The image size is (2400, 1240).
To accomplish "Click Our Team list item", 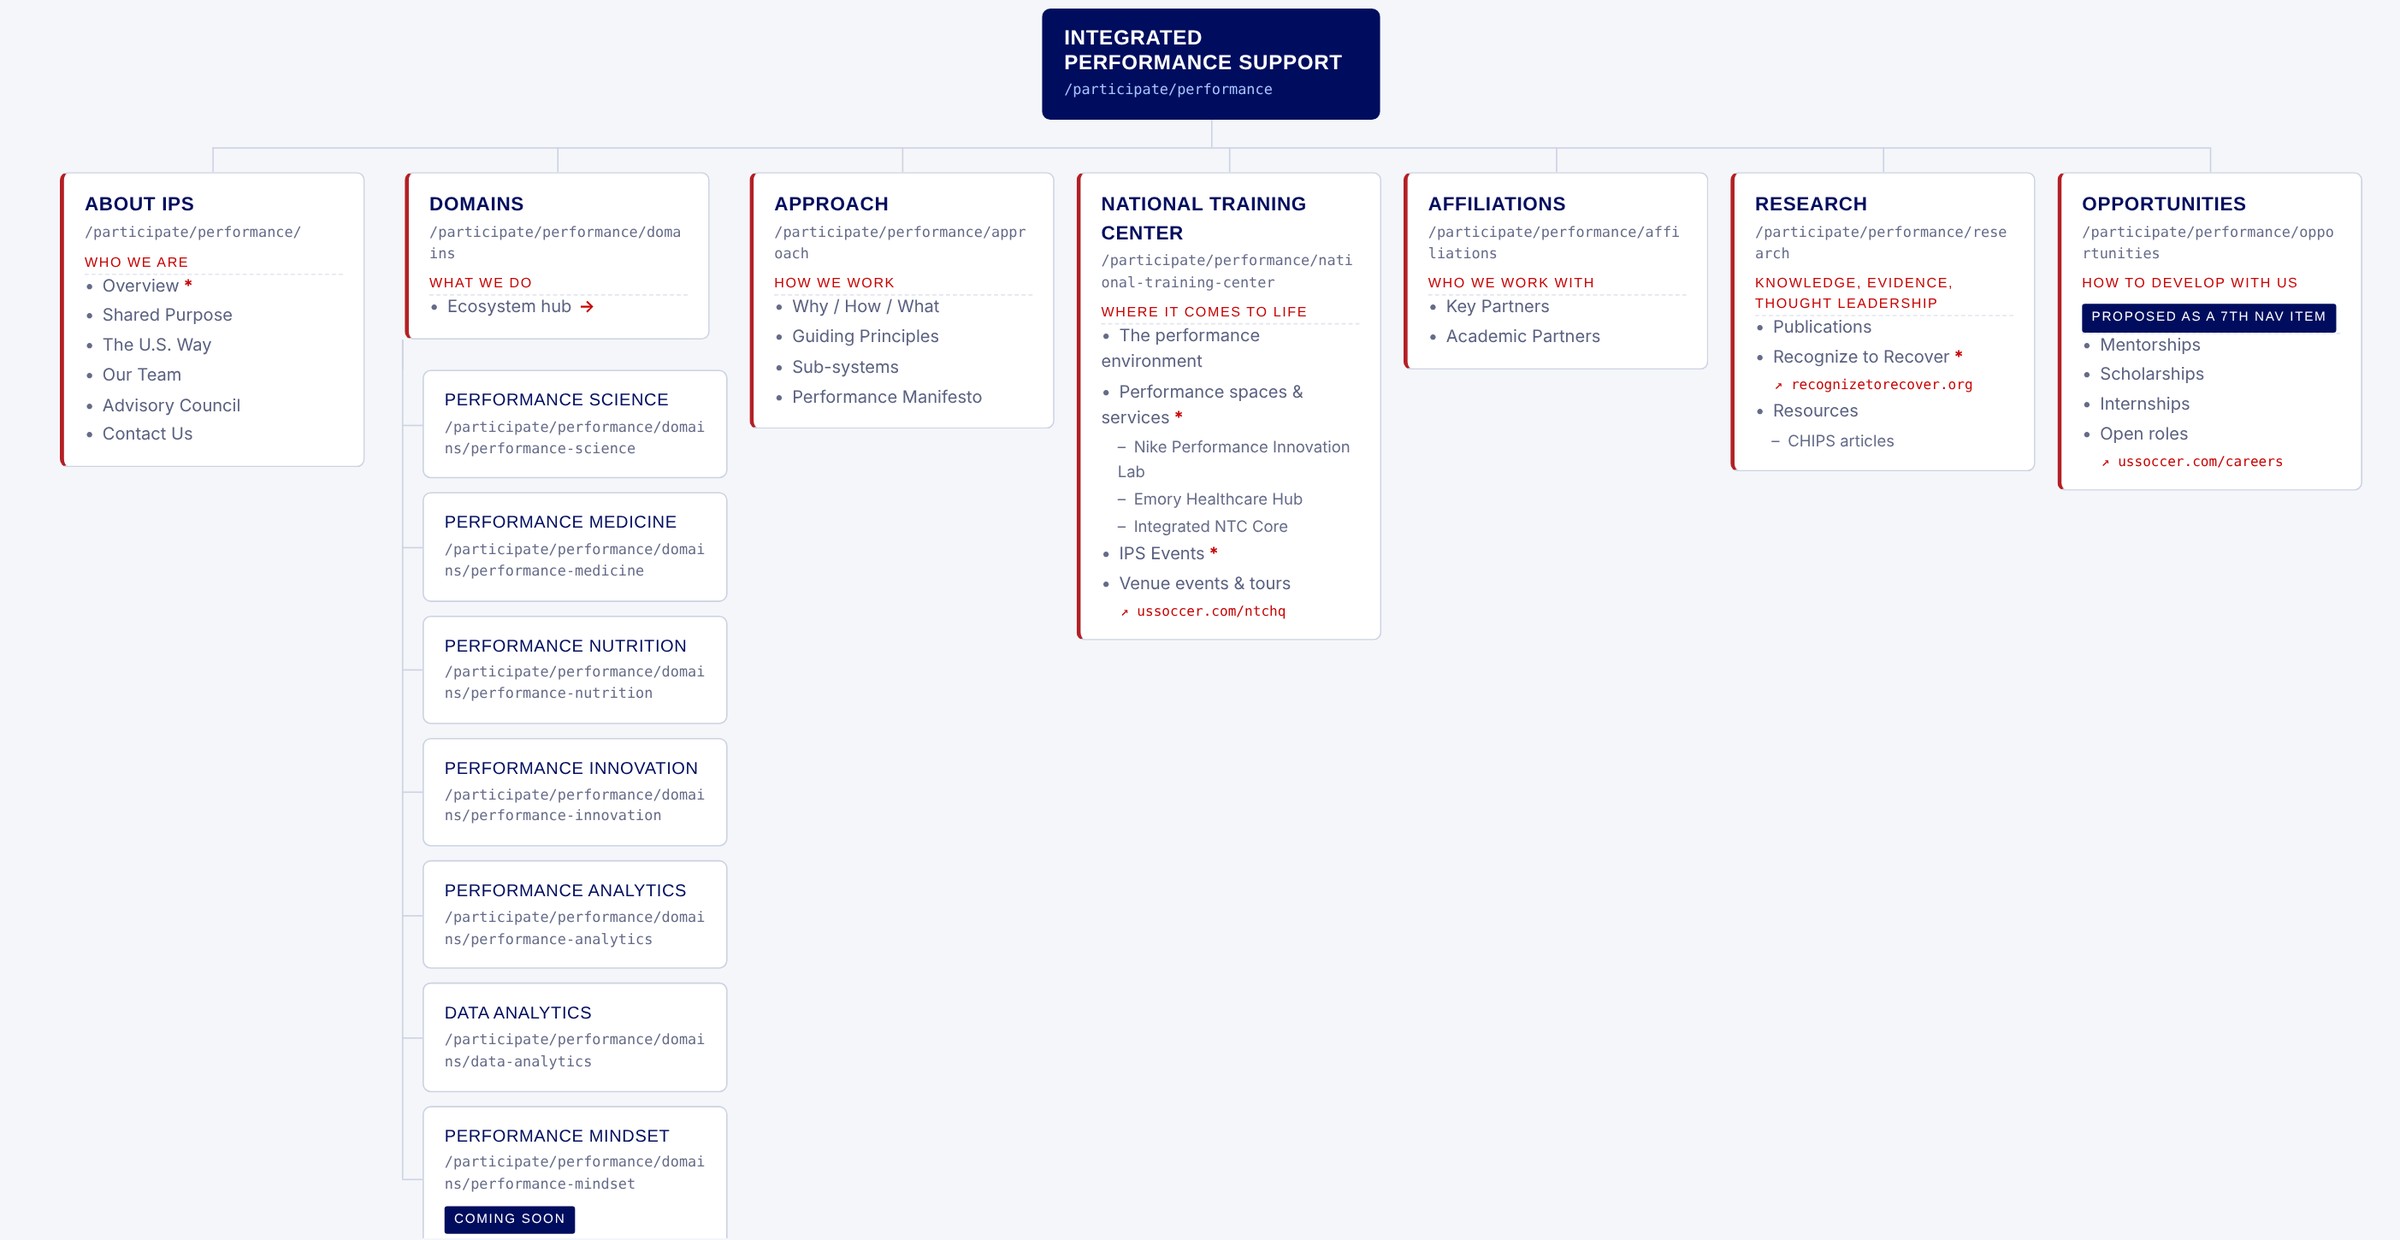I will point(142,375).
